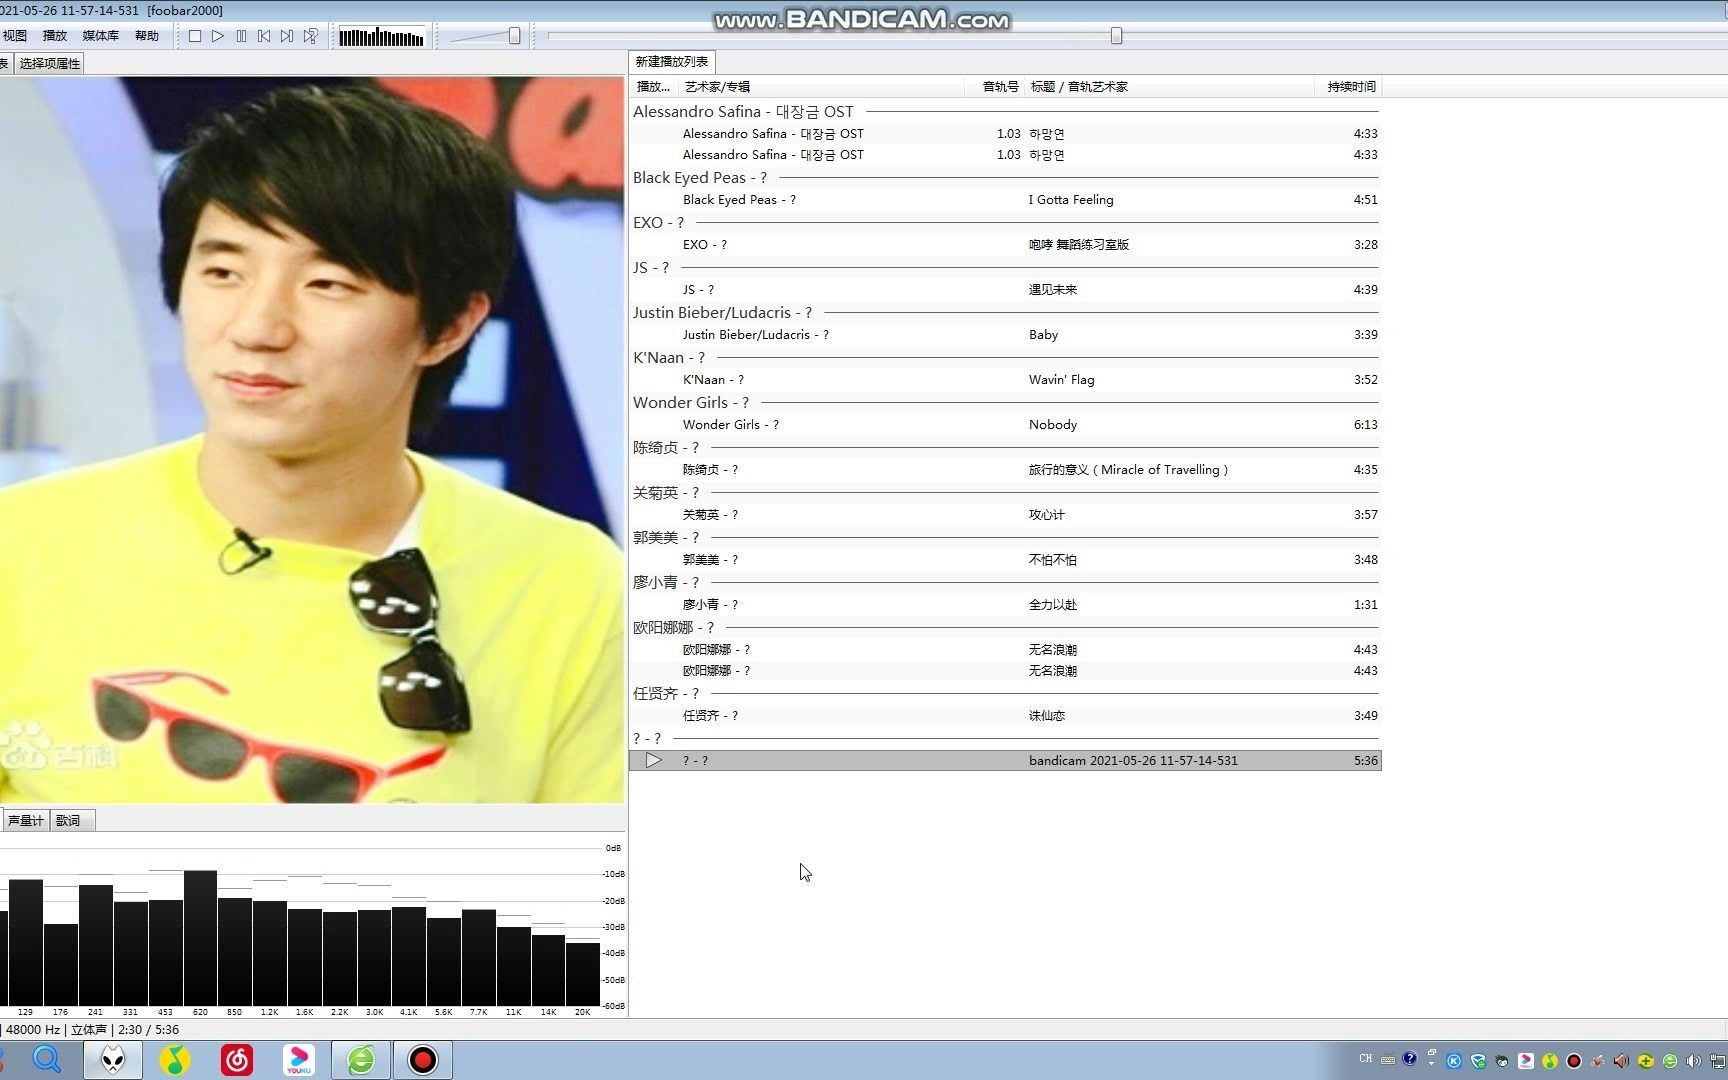
Task: Select the Wavin' Flag track
Action: pyautogui.click(x=1005, y=380)
